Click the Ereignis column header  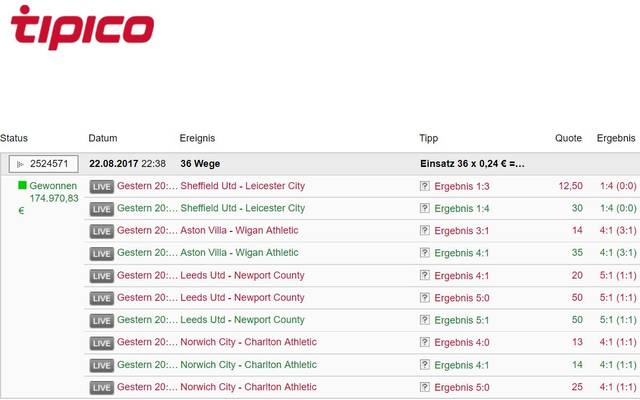pos(197,138)
